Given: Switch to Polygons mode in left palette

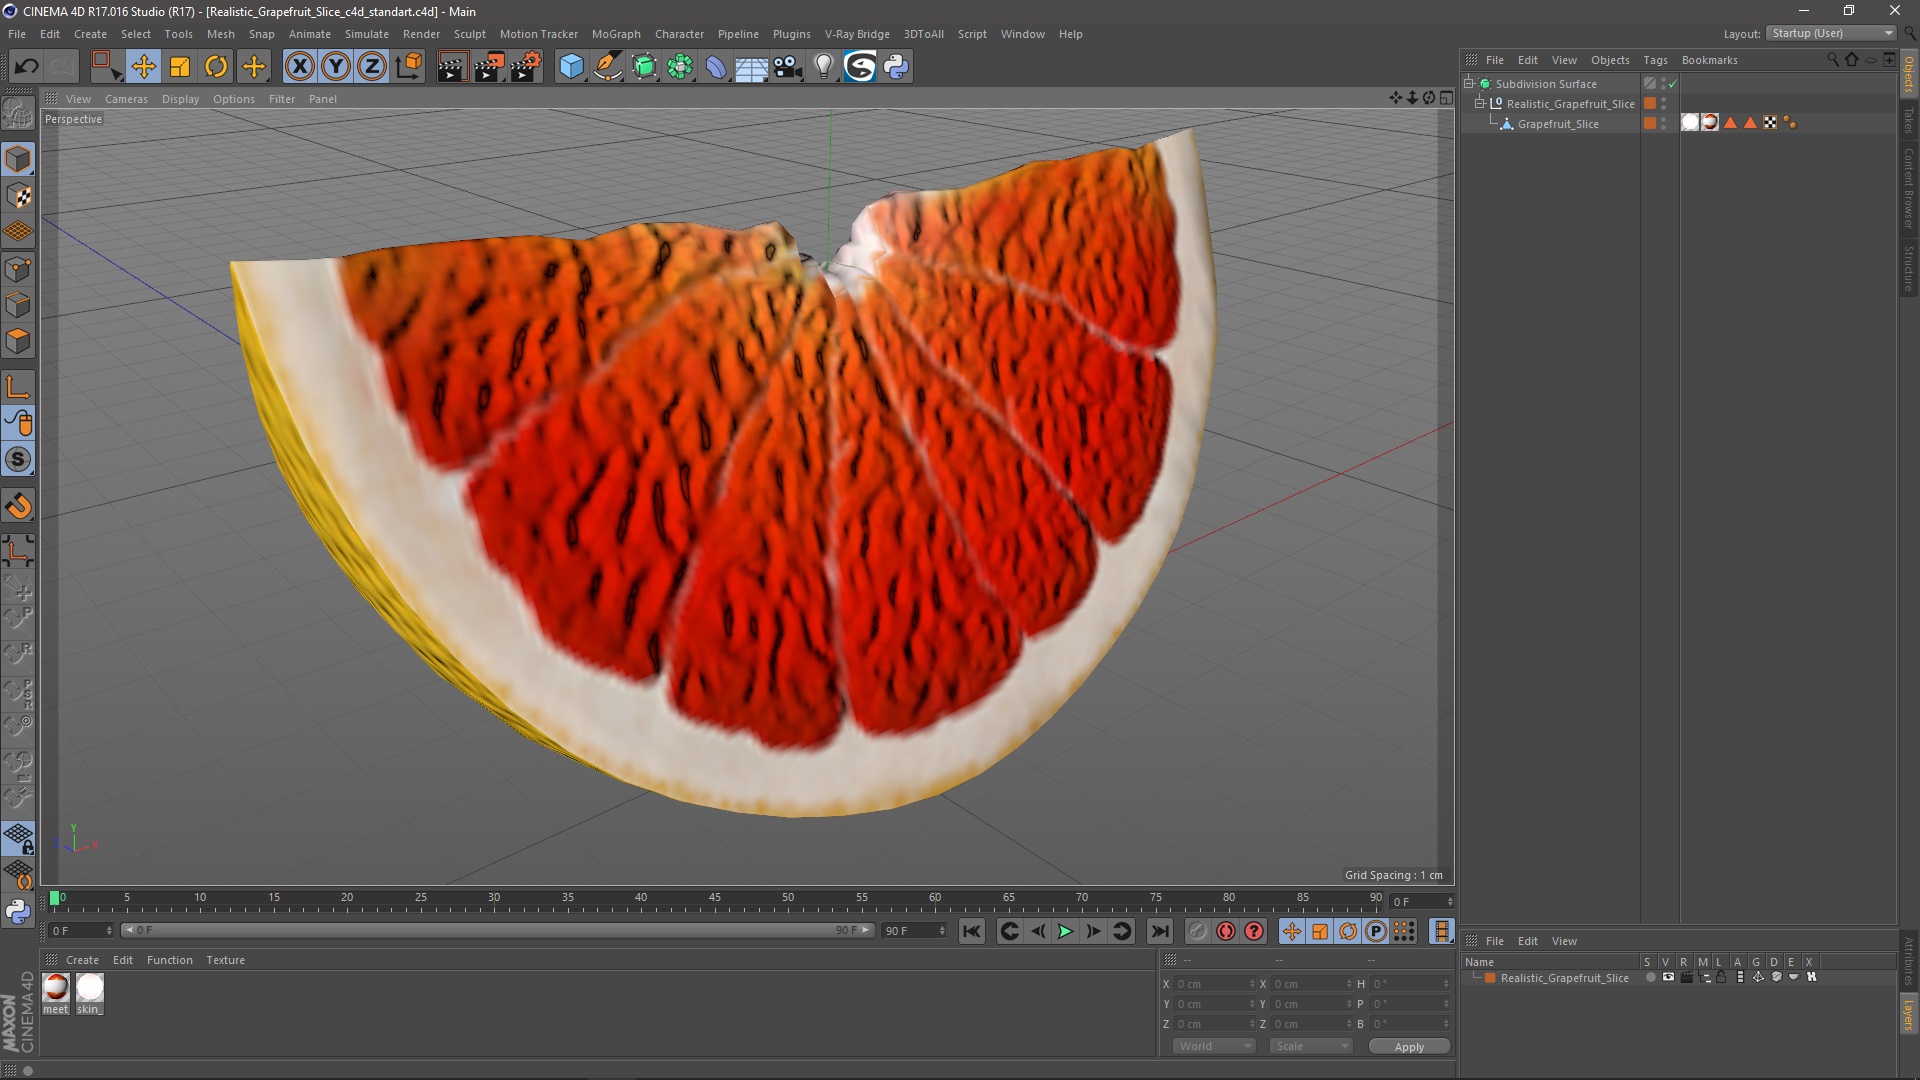Looking at the screenshot, I should coord(18,341).
